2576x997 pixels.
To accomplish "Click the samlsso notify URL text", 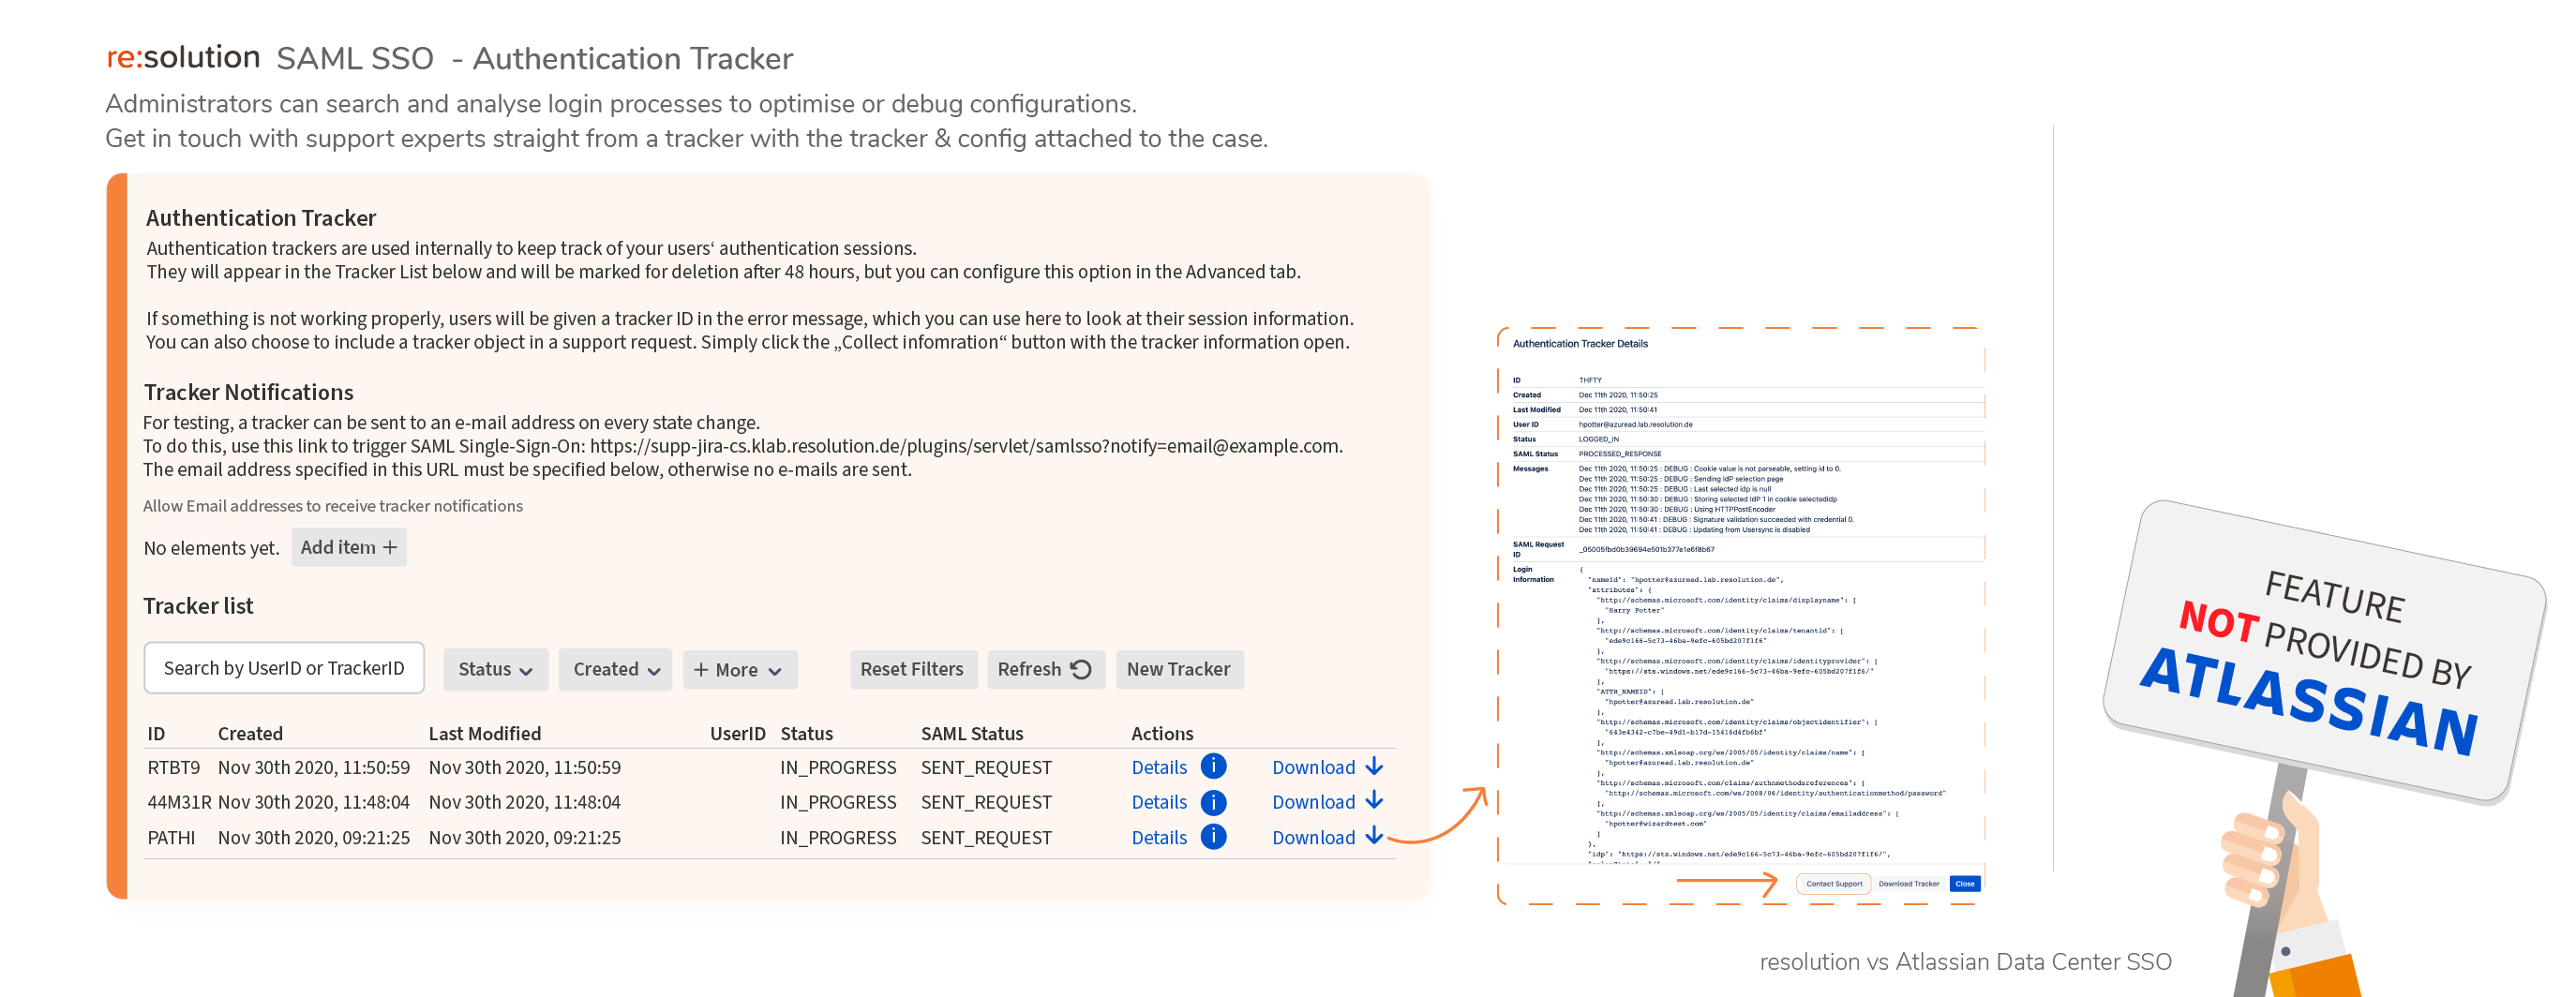I will point(964,446).
